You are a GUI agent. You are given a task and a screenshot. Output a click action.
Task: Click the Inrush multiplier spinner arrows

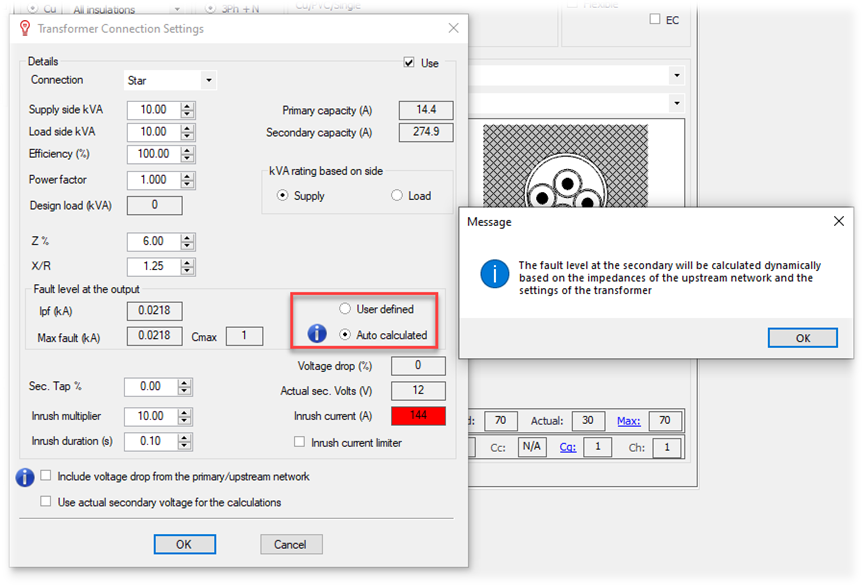[x=185, y=417]
